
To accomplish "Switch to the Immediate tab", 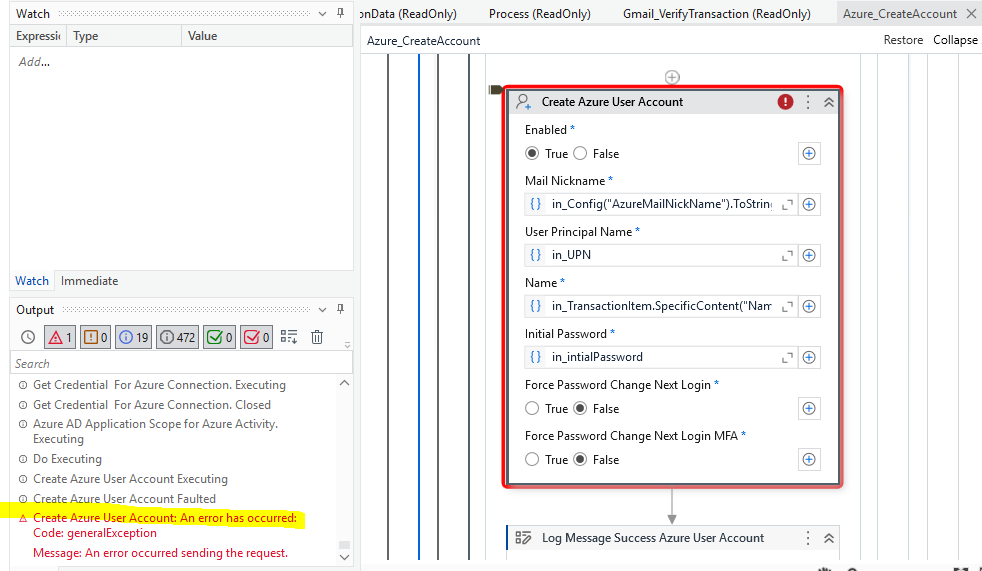I will (x=90, y=281).
